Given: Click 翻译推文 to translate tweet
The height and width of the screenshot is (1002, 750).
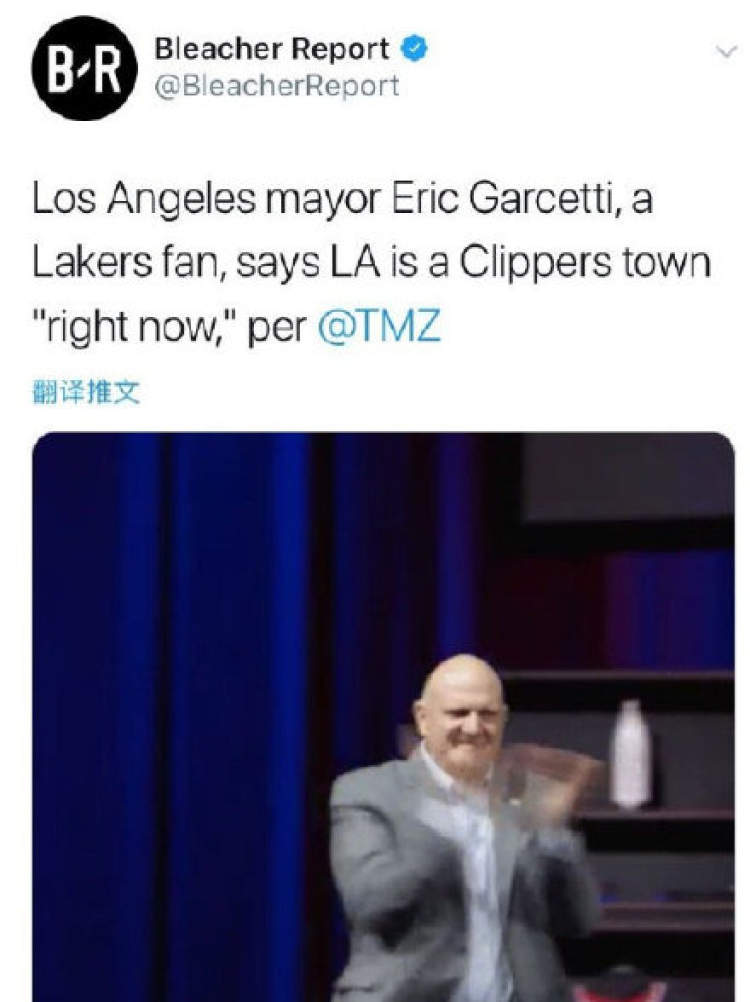Looking at the screenshot, I should coord(86,392).
